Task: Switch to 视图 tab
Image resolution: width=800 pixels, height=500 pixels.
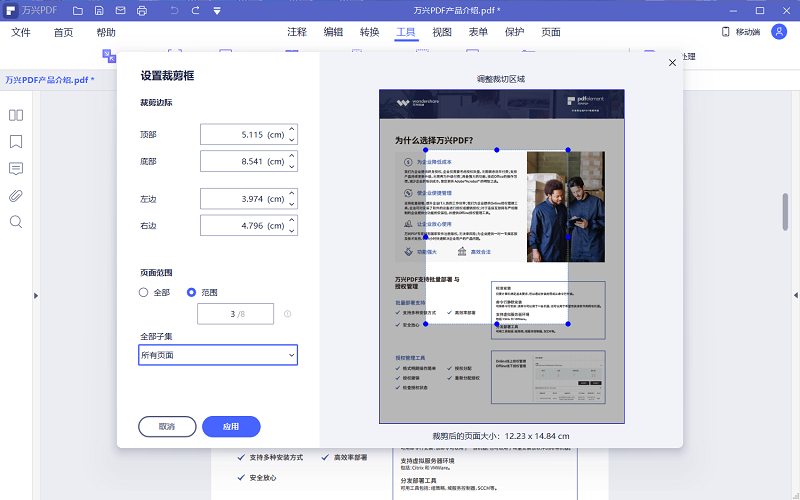Action: pyautogui.click(x=442, y=32)
